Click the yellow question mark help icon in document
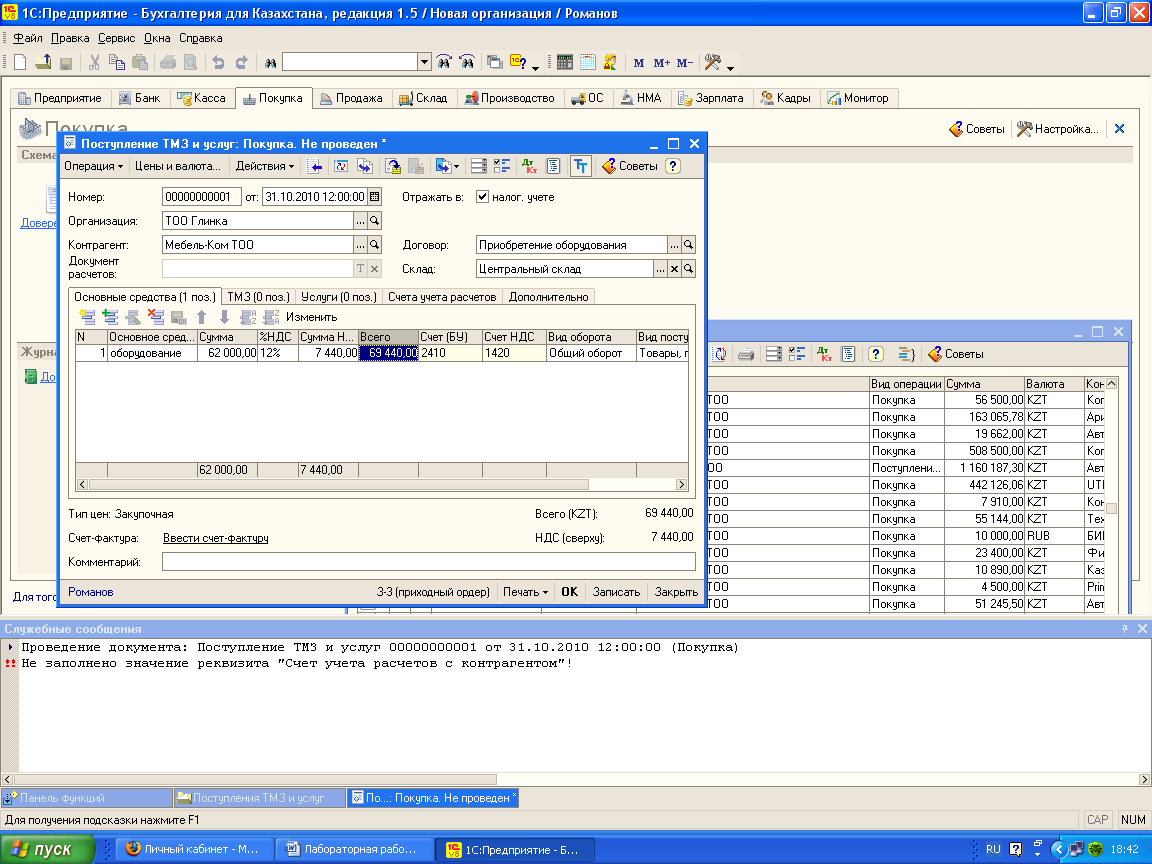 pyautogui.click(x=672, y=166)
